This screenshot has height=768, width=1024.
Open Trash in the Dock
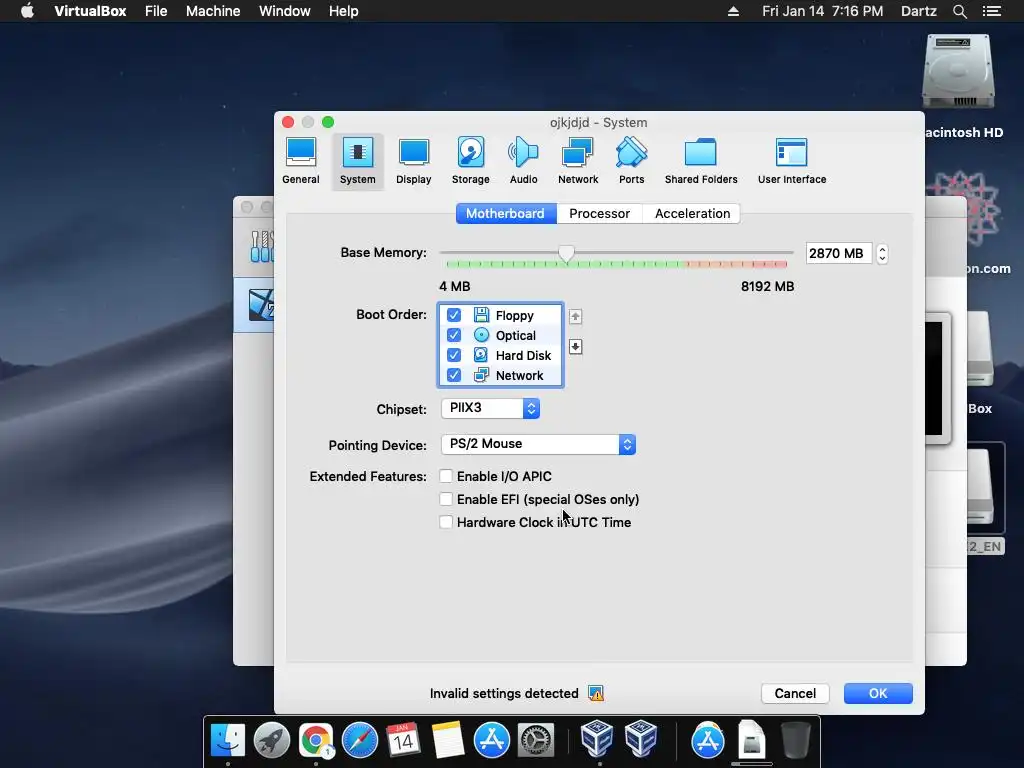tap(795, 740)
